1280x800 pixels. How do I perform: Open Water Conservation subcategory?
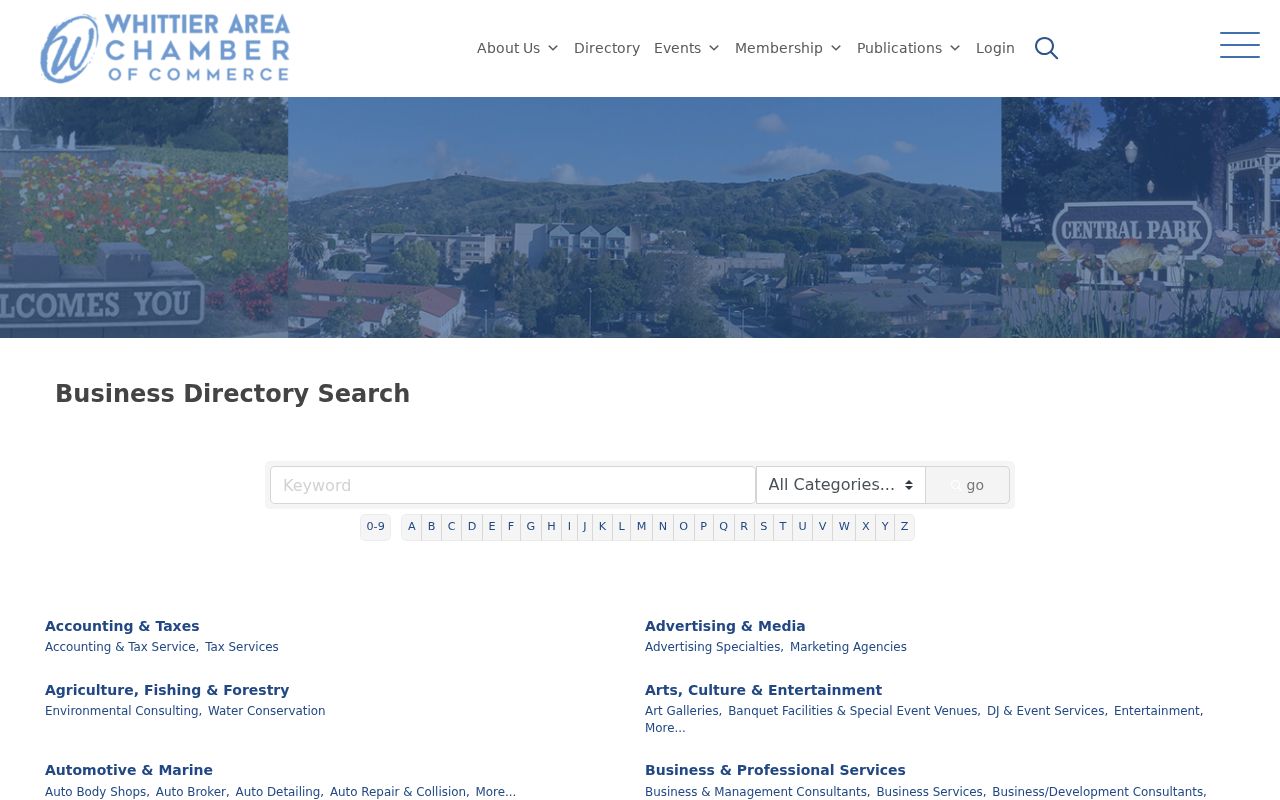pyautogui.click(x=266, y=711)
